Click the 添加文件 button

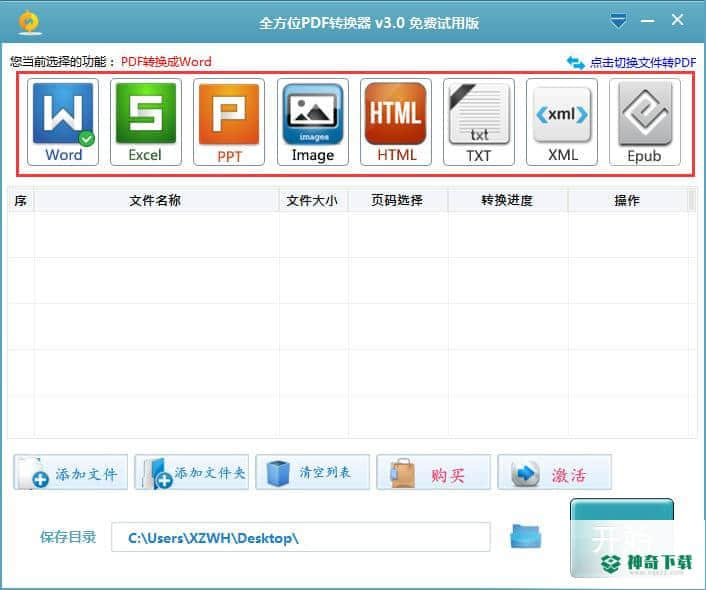[71, 472]
